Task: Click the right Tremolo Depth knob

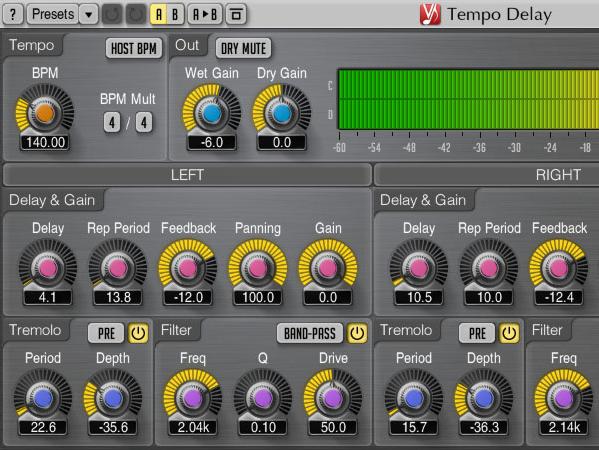Action: pos(484,398)
